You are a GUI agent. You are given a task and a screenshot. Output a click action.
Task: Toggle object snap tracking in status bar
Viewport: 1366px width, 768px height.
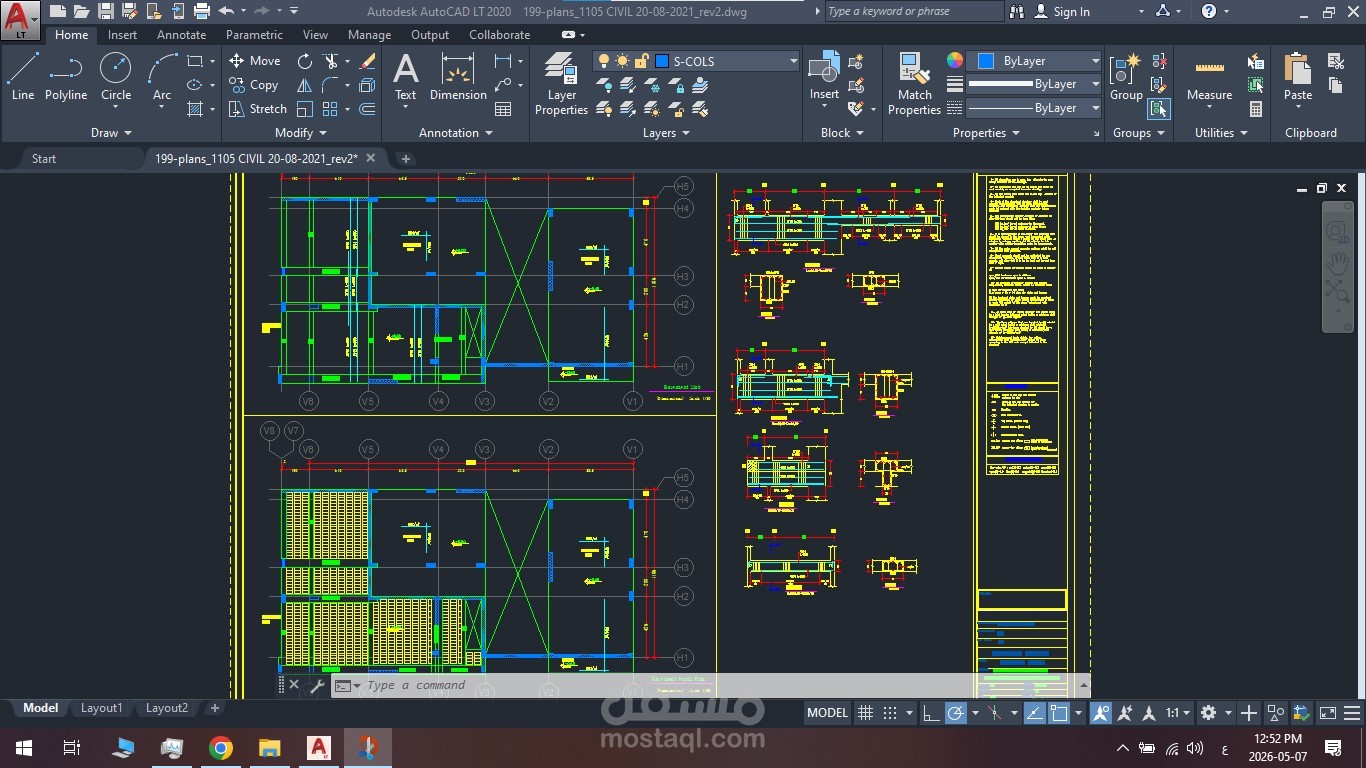pyautogui.click(x=1035, y=713)
